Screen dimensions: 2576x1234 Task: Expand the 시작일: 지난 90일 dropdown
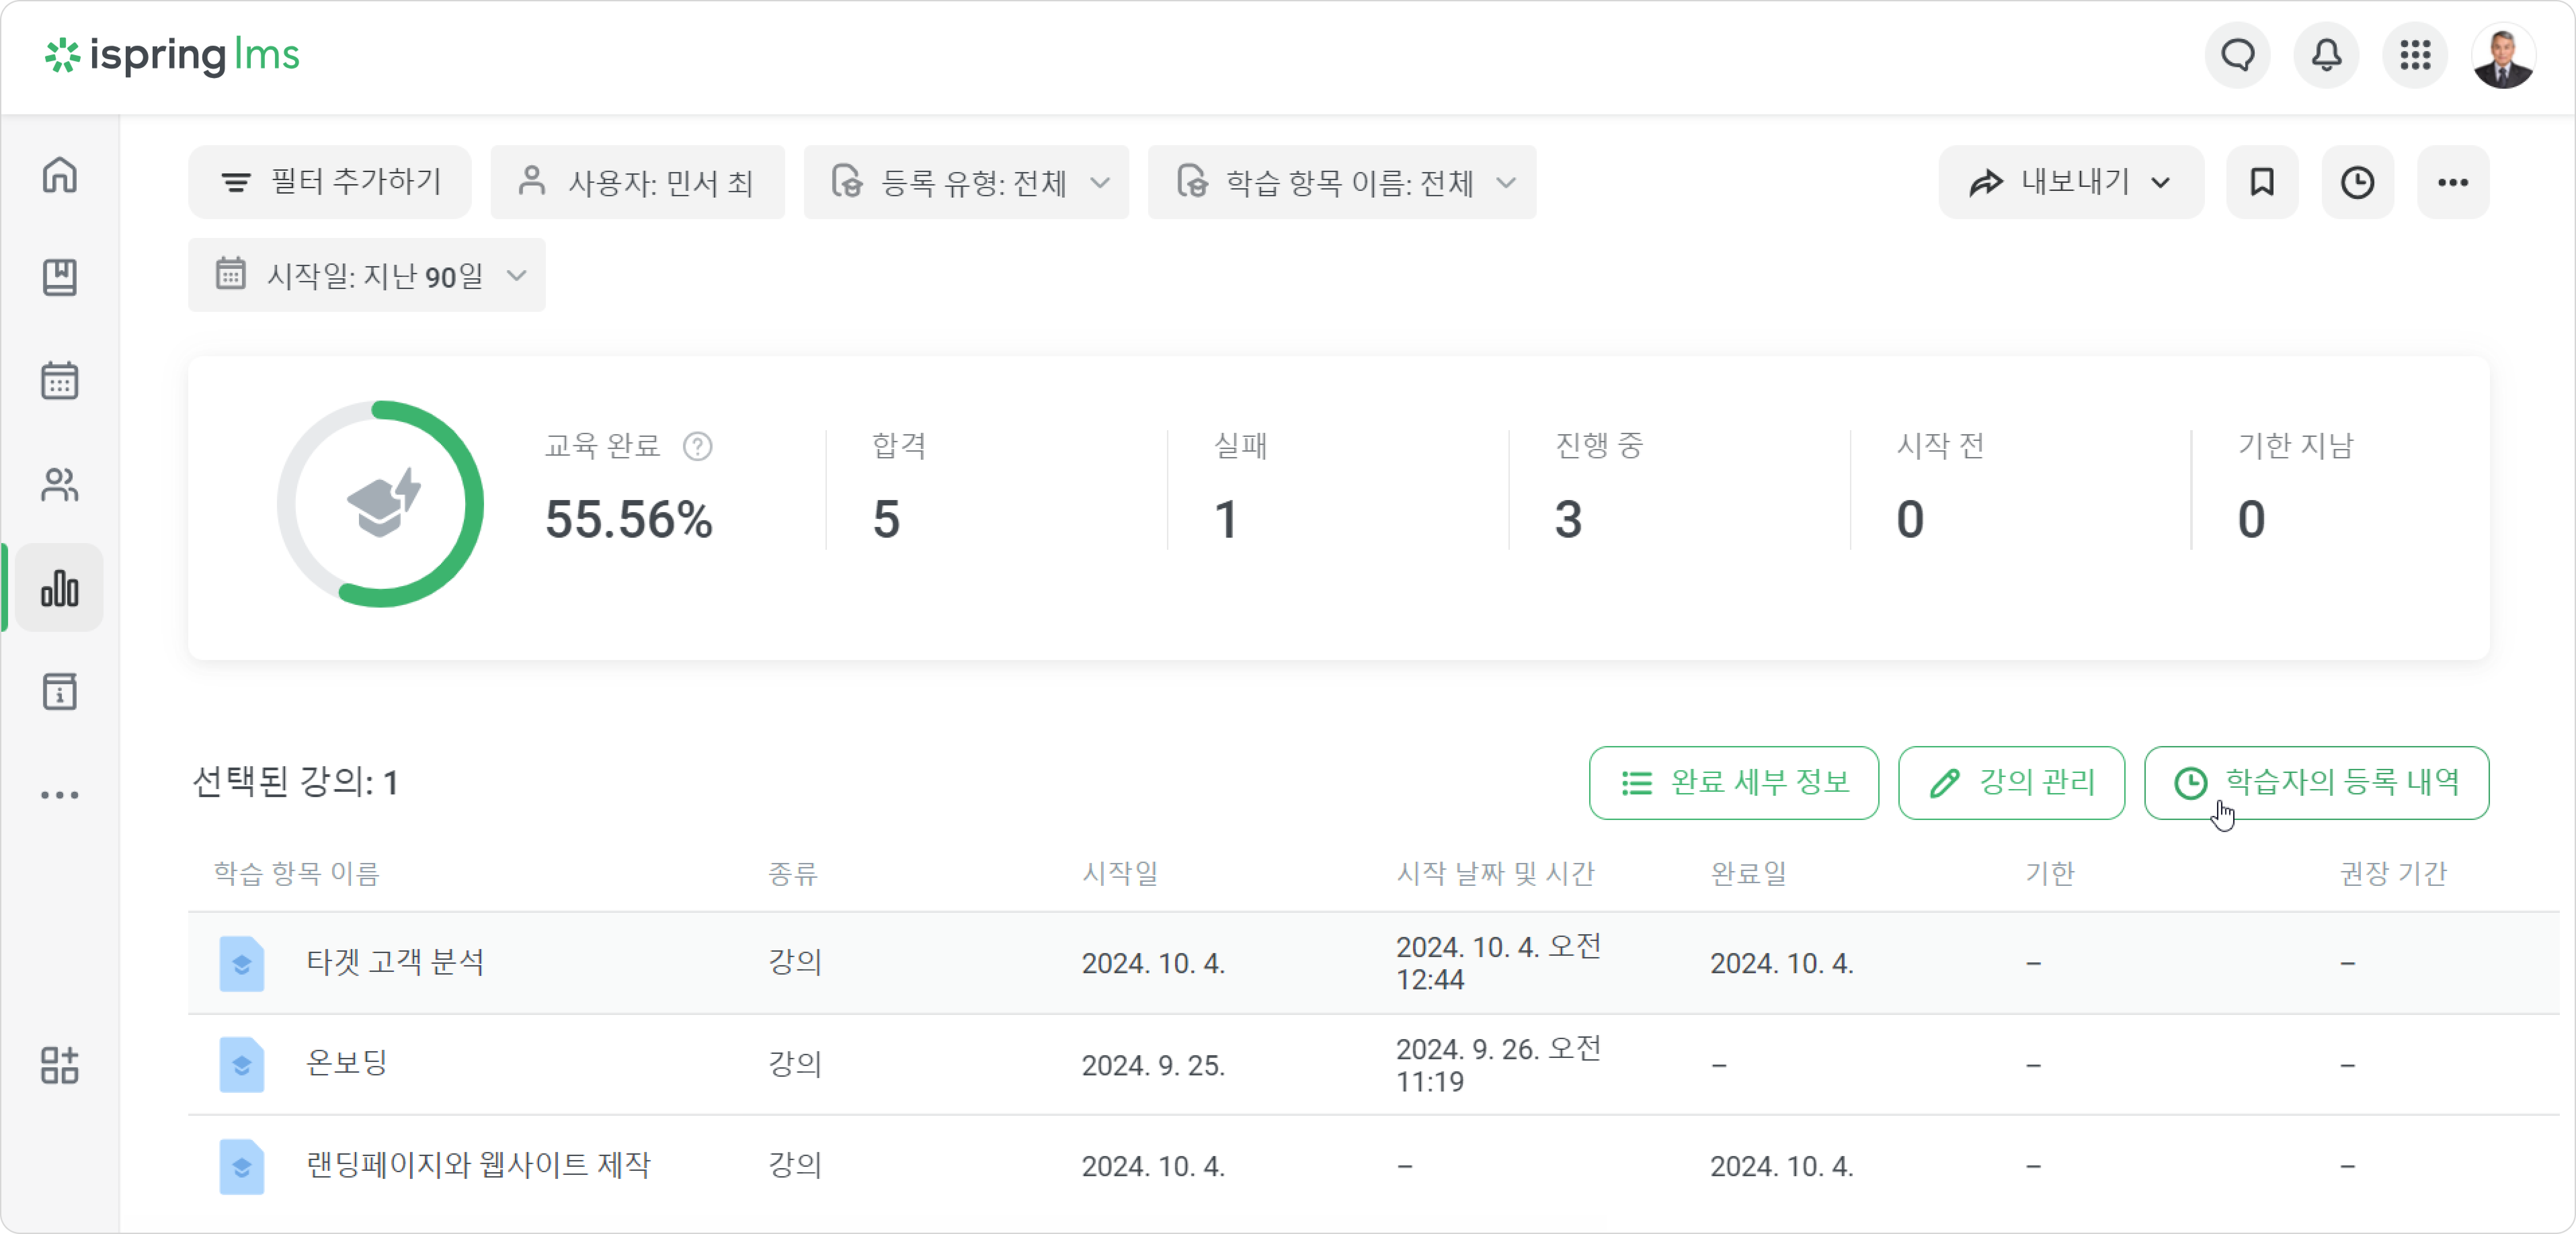[x=367, y=275]
